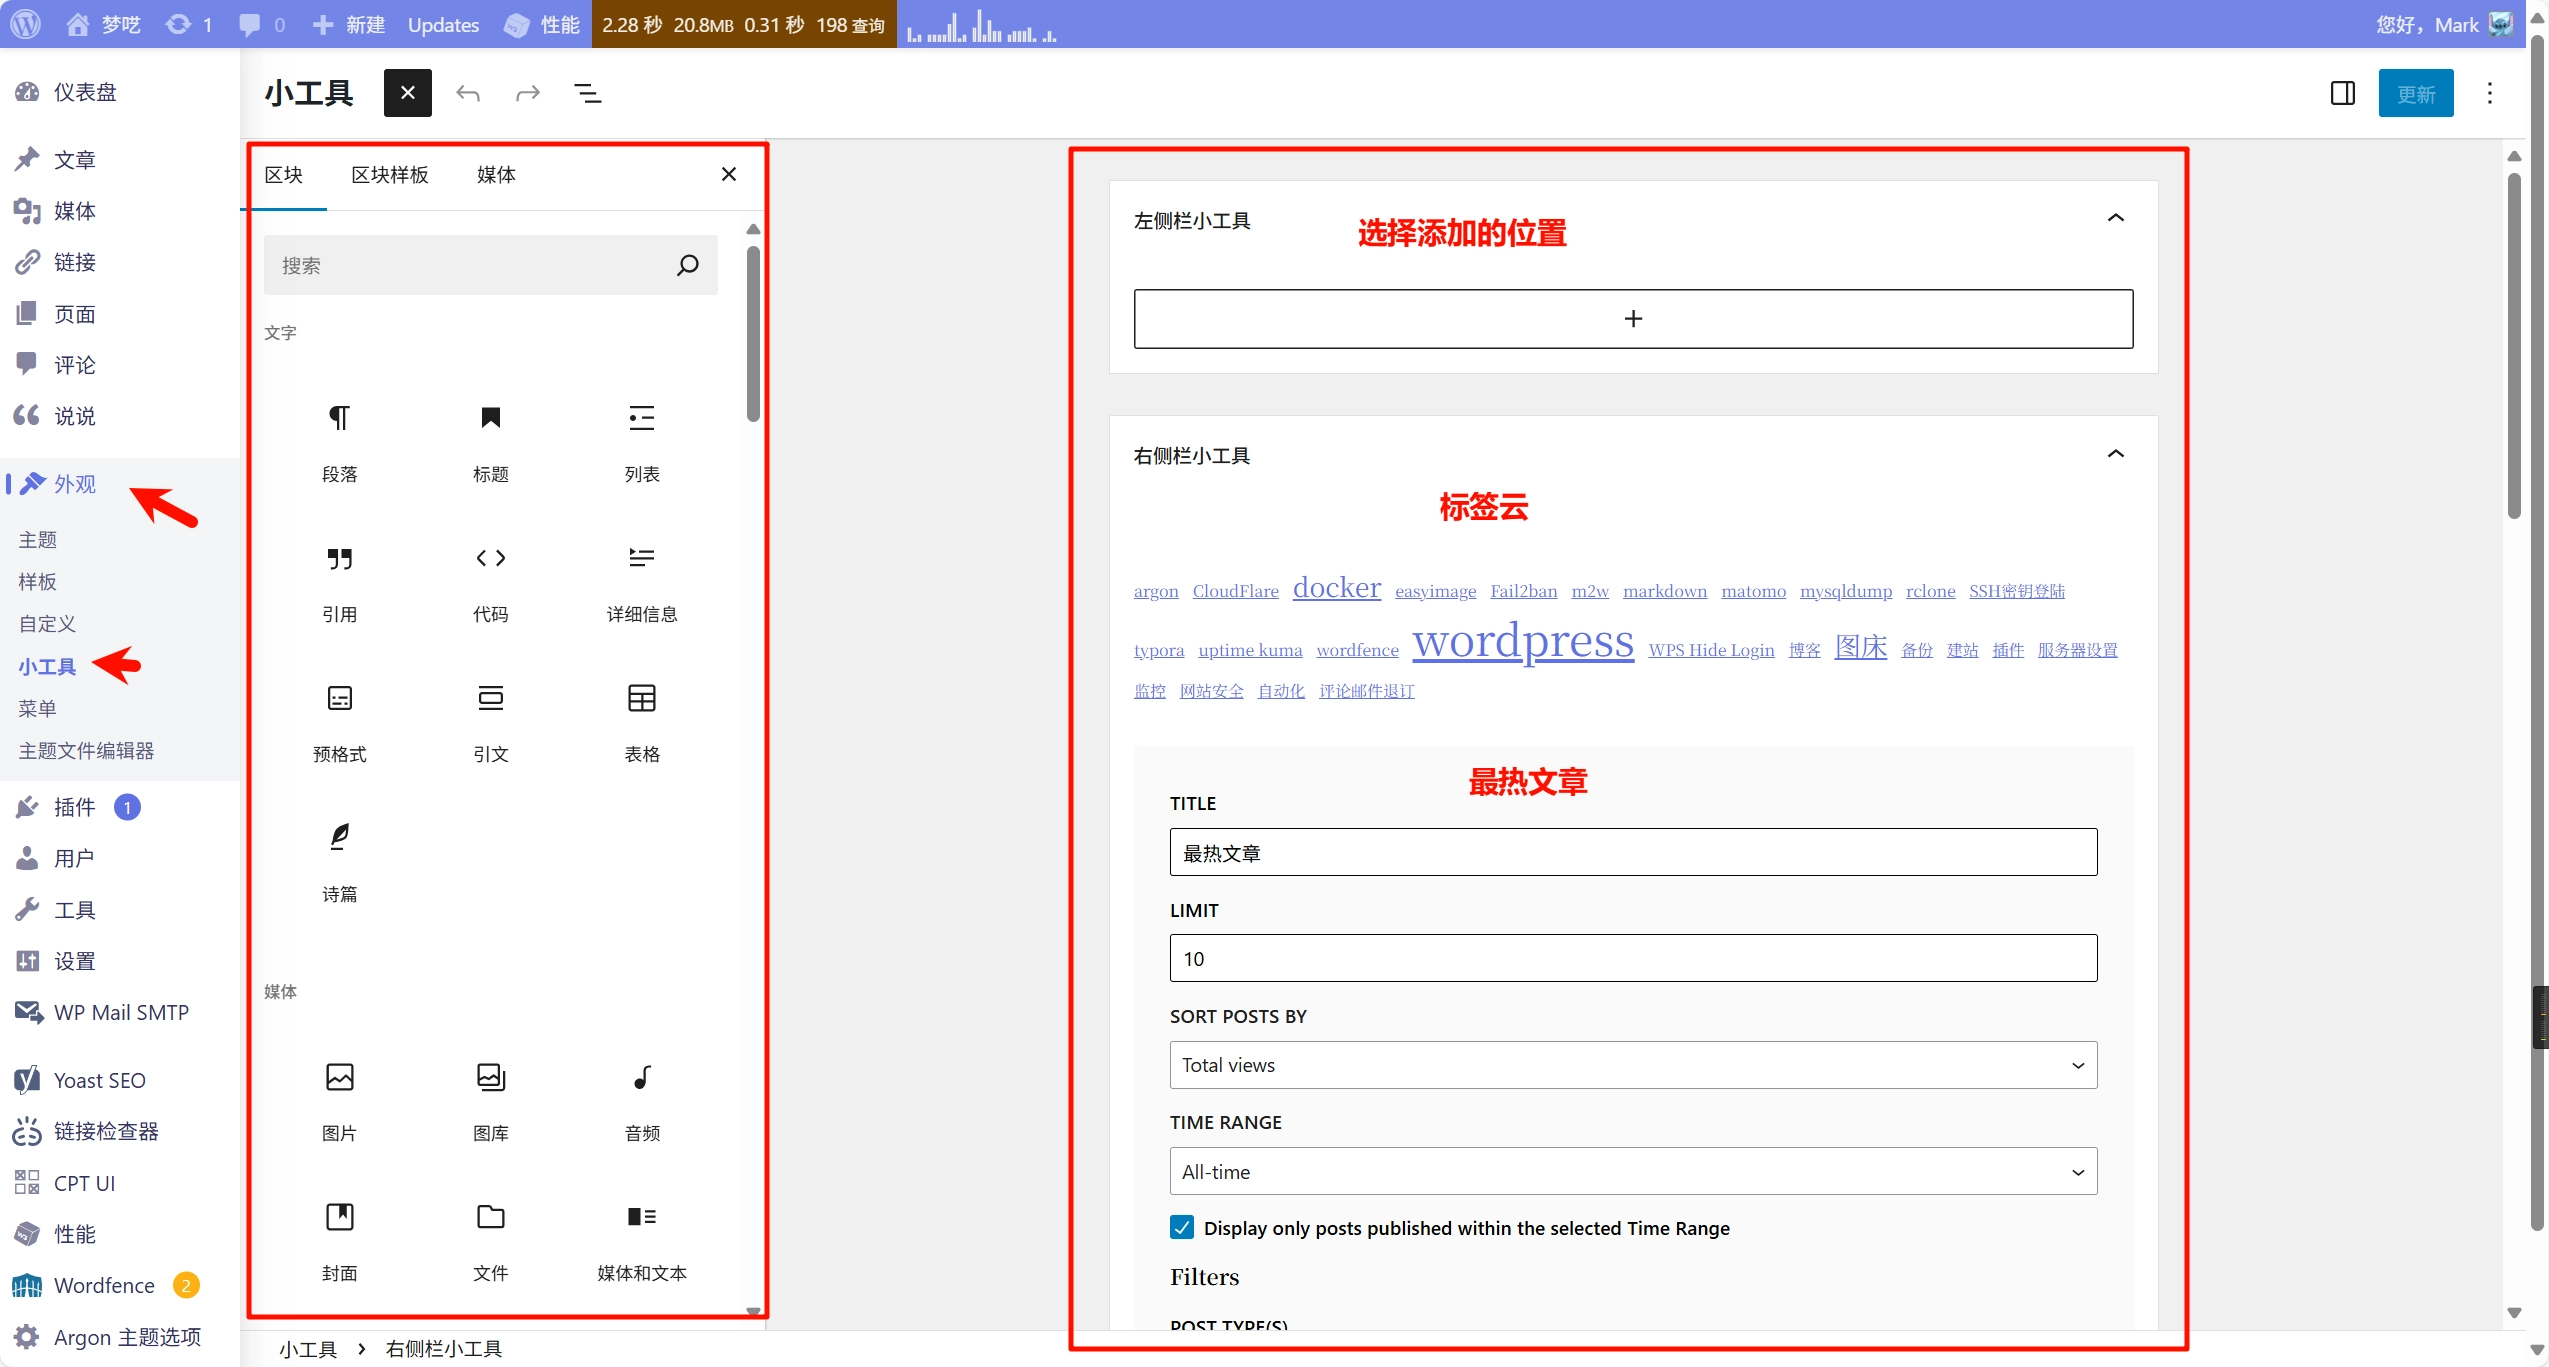2549x1367 pixels.
Task: Open the 菜单 submenu under 外观
Action: coord(37,708)
